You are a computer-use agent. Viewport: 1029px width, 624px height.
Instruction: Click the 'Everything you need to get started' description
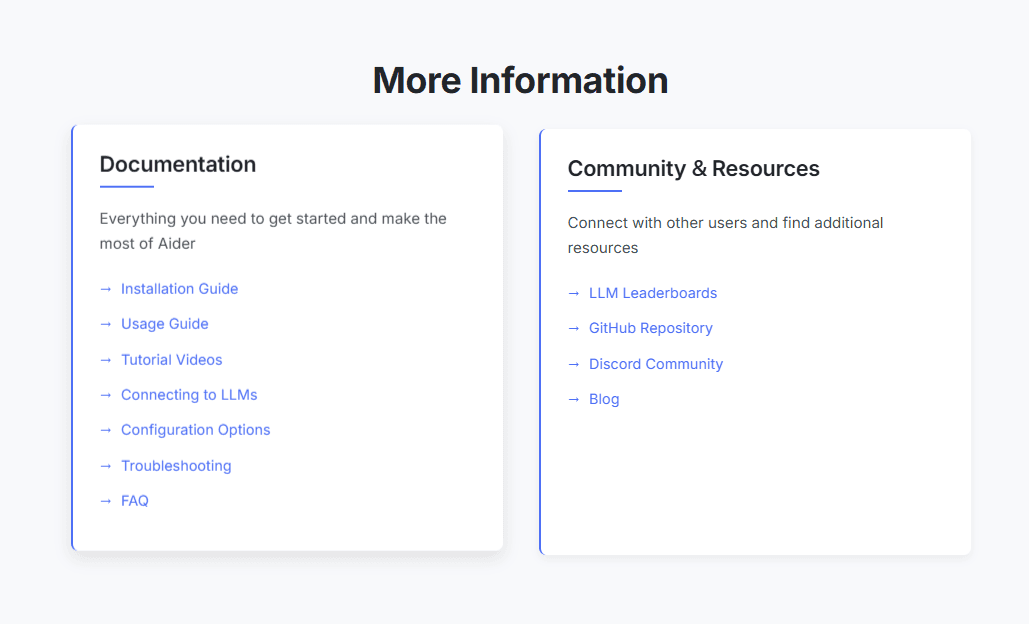(x=273, y=231)
